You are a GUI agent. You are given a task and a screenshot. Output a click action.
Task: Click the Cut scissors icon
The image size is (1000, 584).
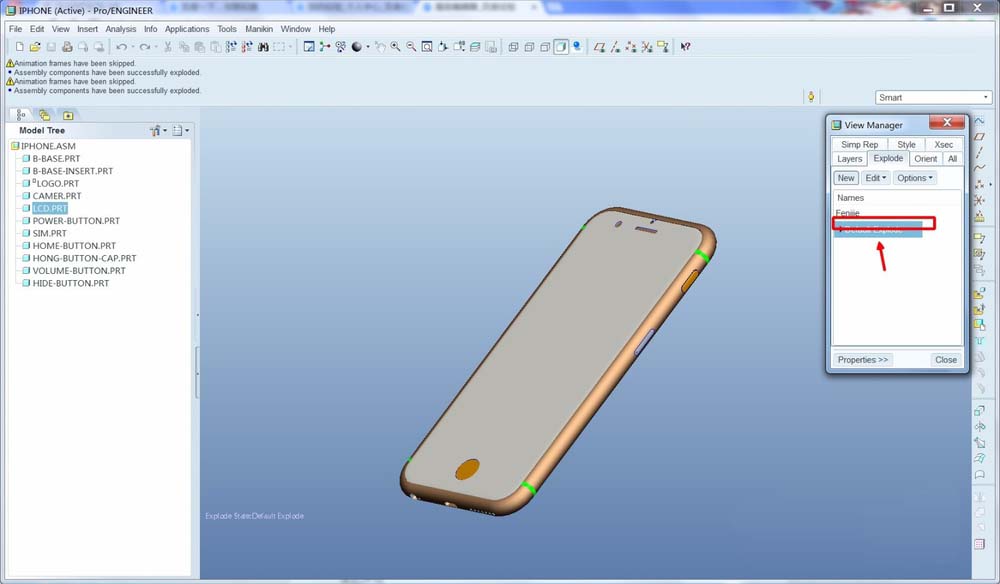pyautogui.click(x=168, y=47)
